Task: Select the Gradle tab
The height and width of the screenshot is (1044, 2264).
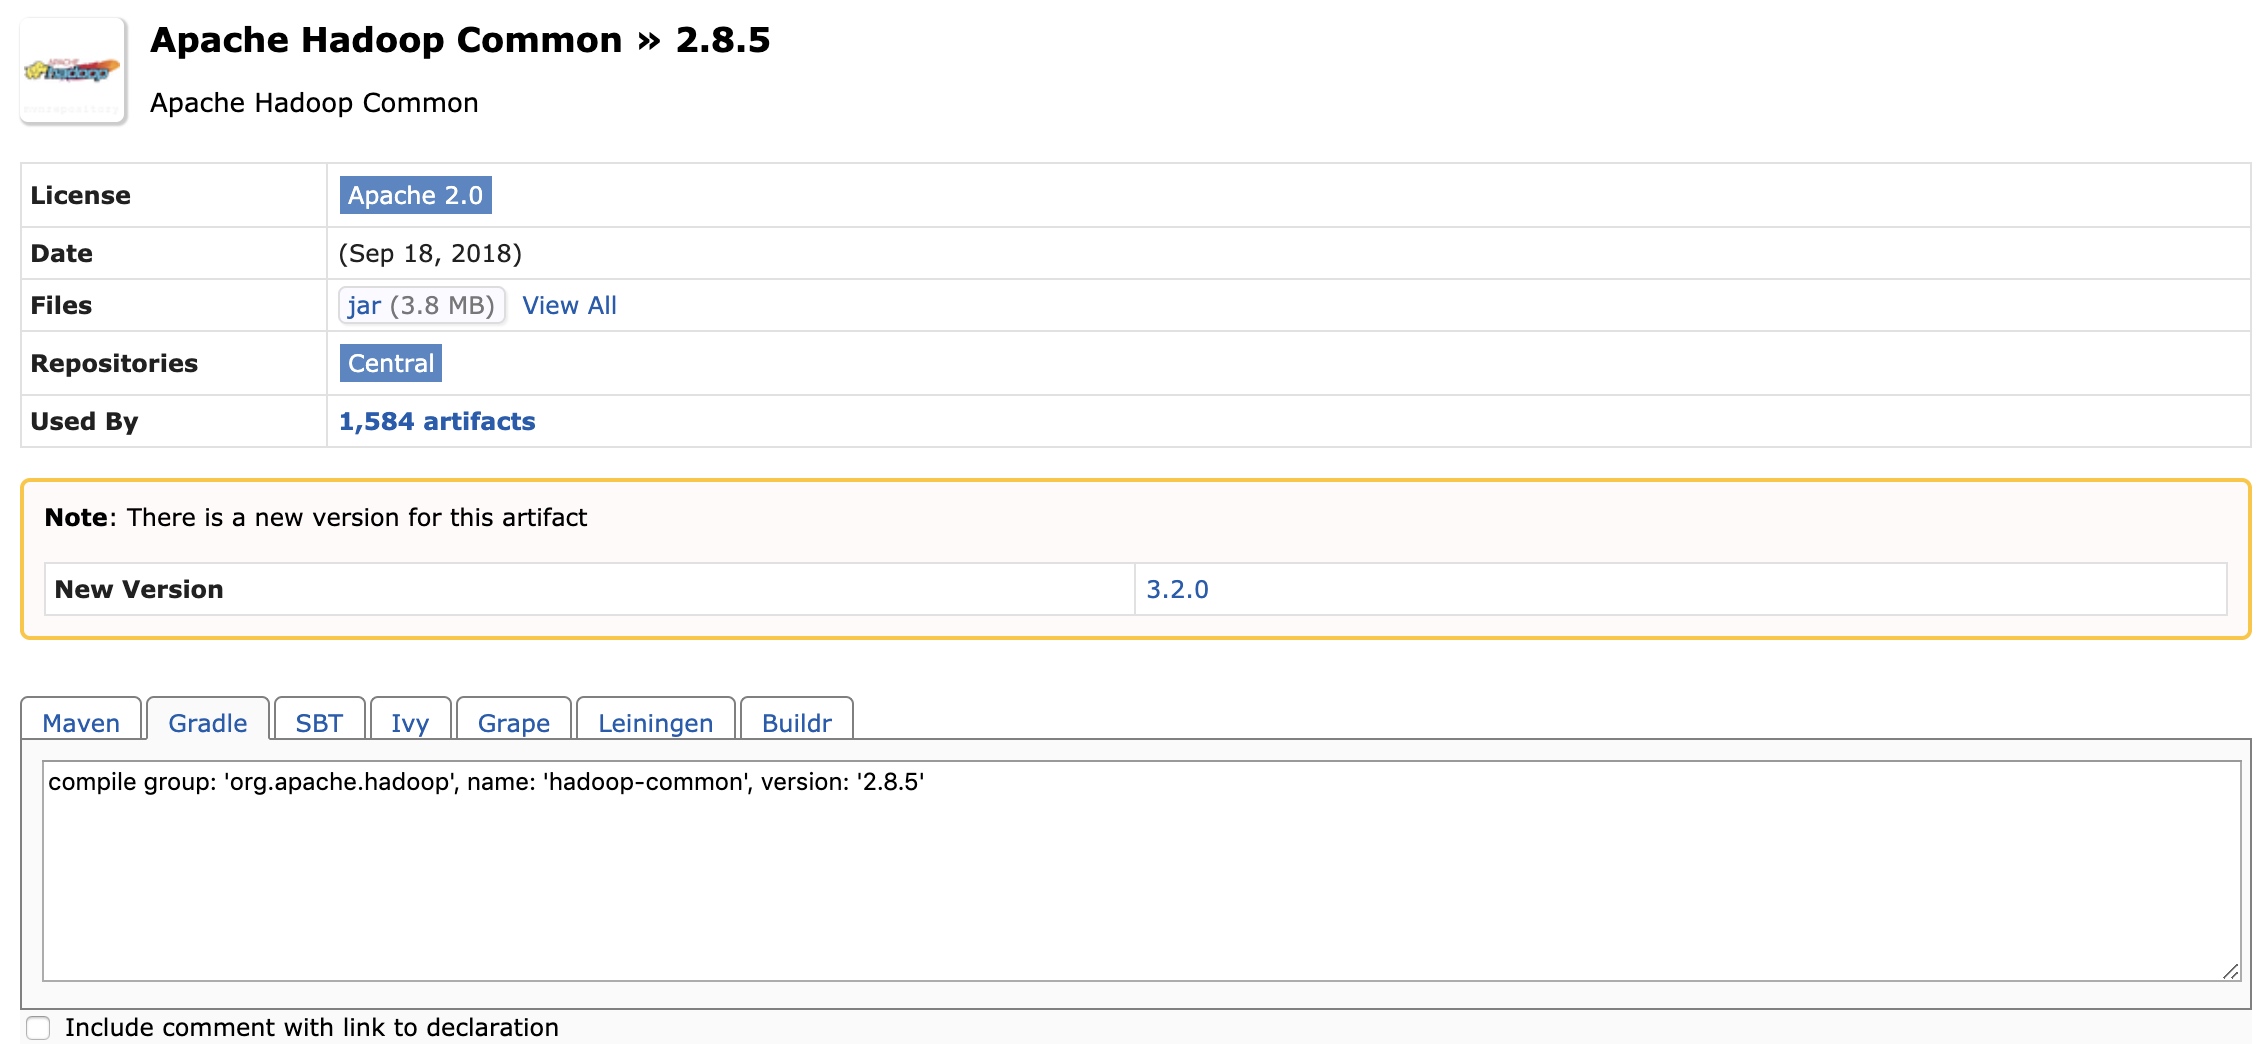Action: point(207,722)
